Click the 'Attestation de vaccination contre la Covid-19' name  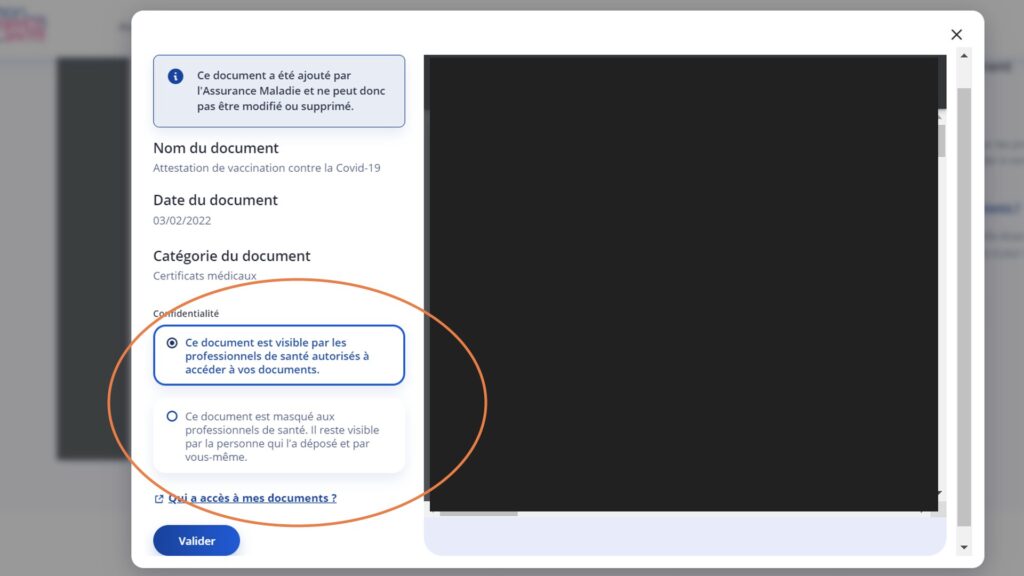tap(266, 169)
